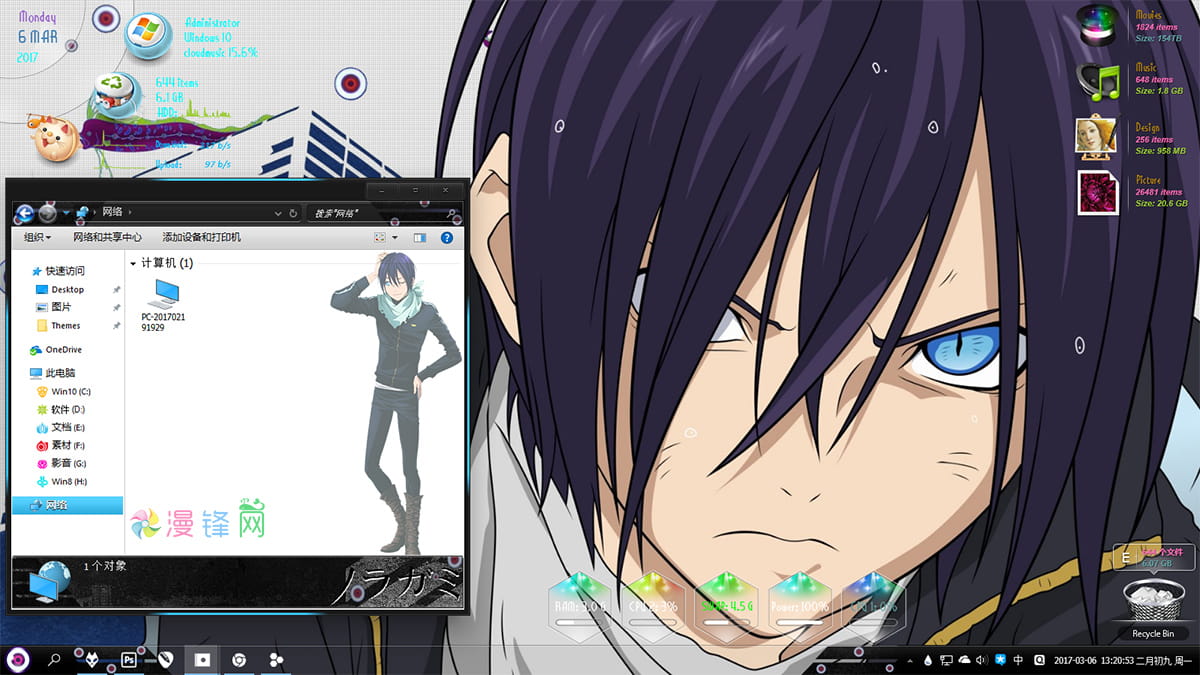Refresh the 网络 folder view
The height and width of the screenshot is (675, 1200).
pyautogui.click(x=293, y=213)
